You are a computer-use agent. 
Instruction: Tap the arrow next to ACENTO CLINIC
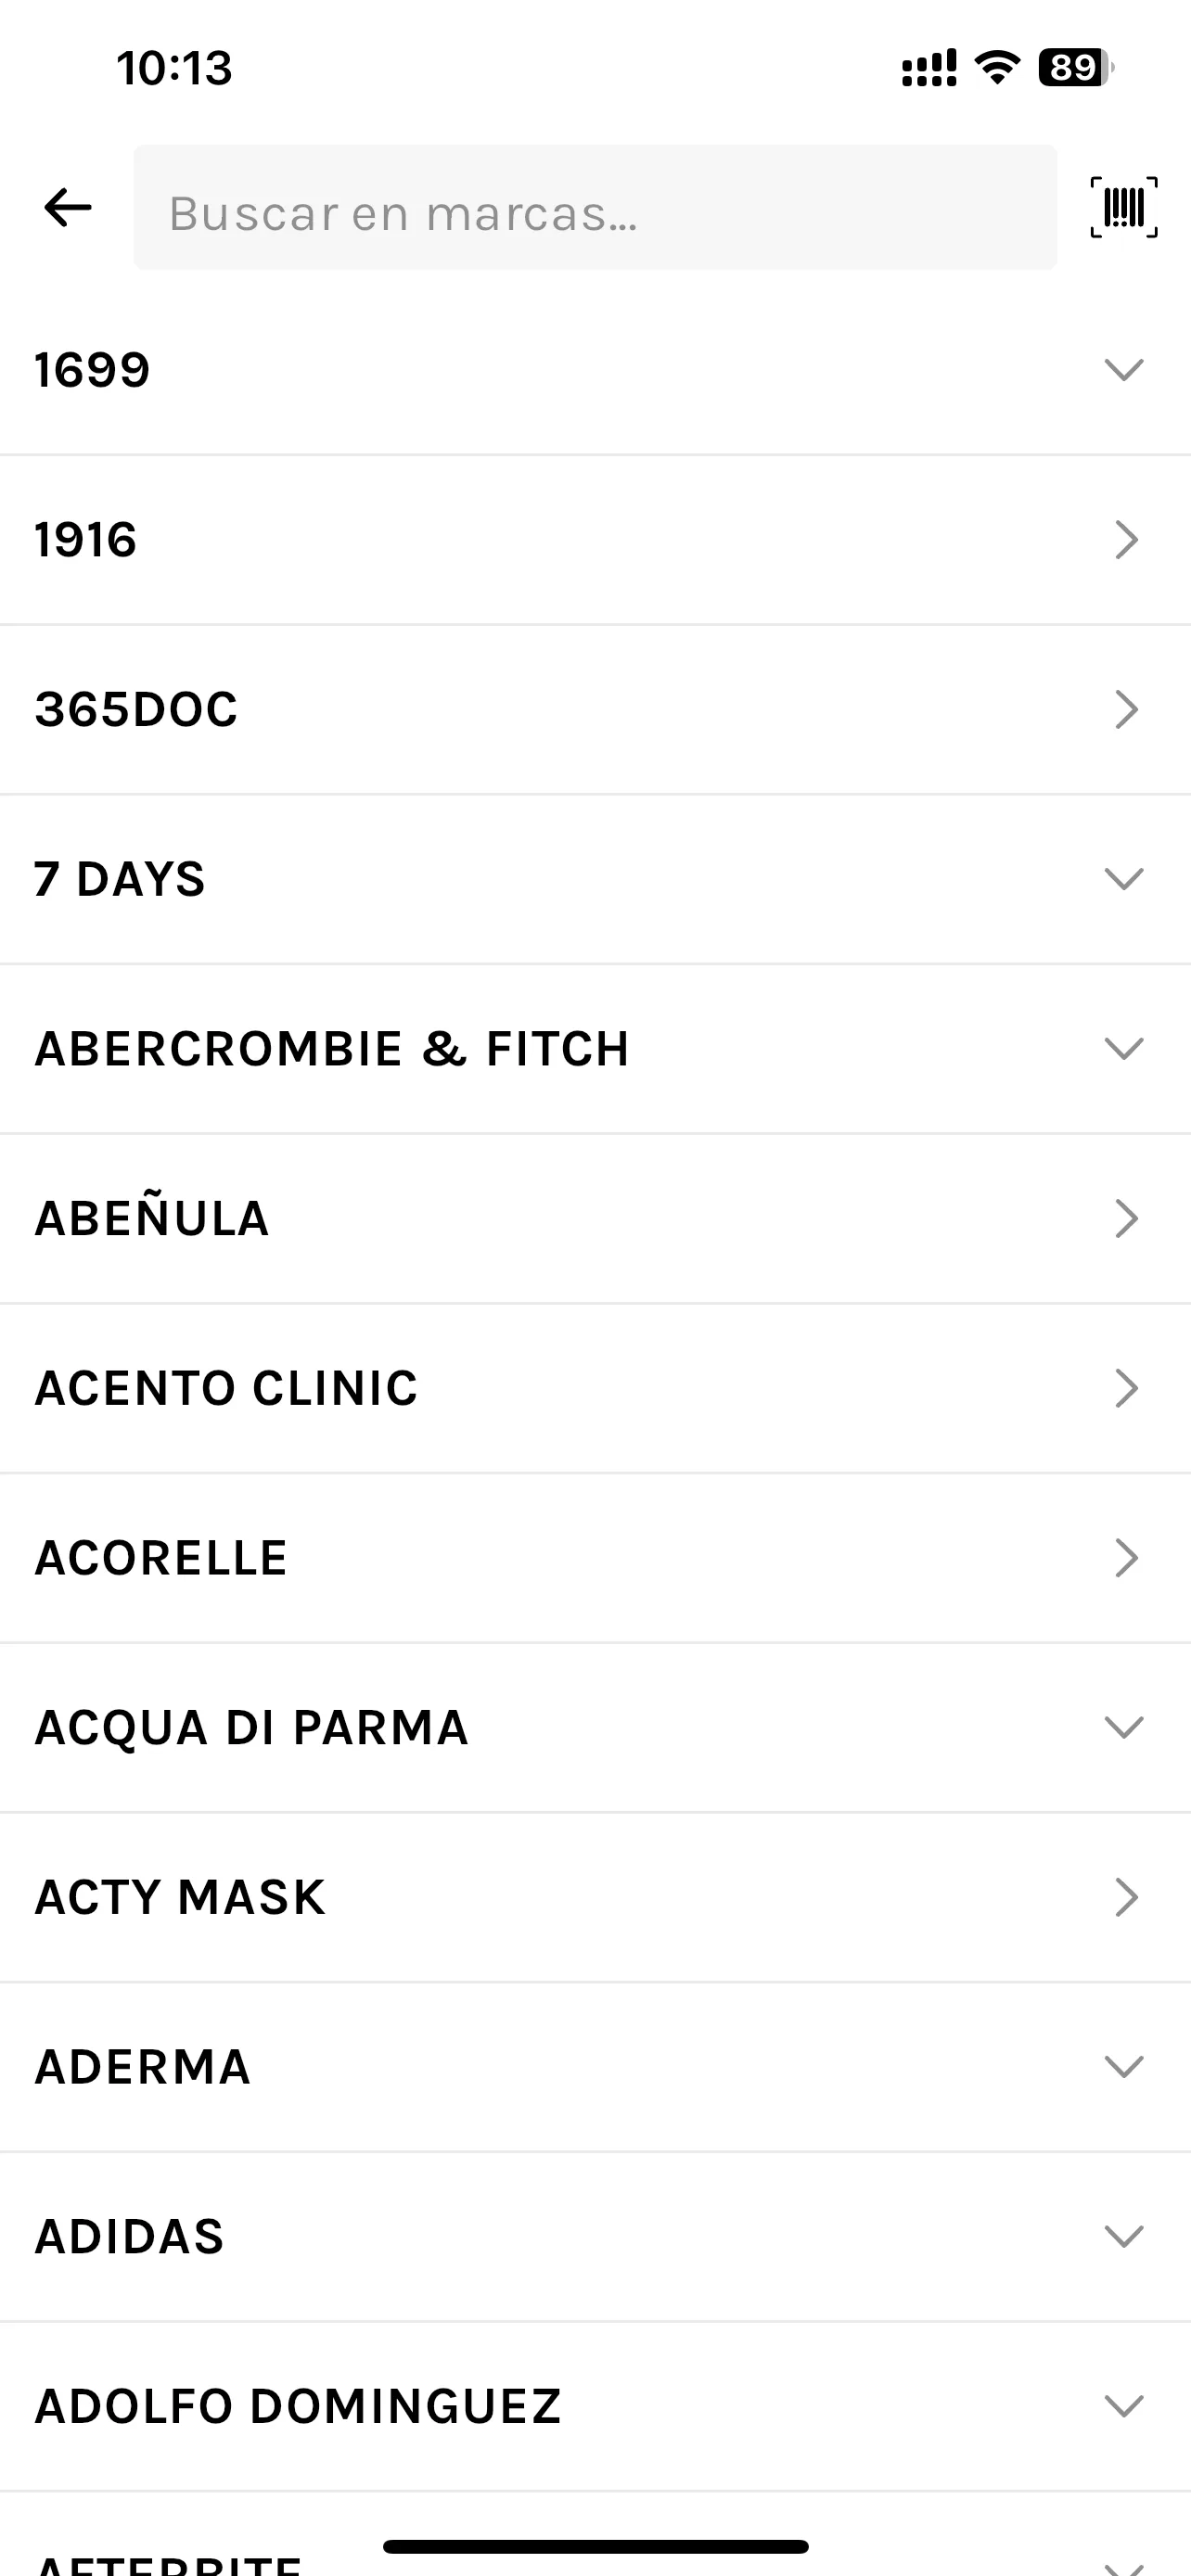coord(1126,1388)
